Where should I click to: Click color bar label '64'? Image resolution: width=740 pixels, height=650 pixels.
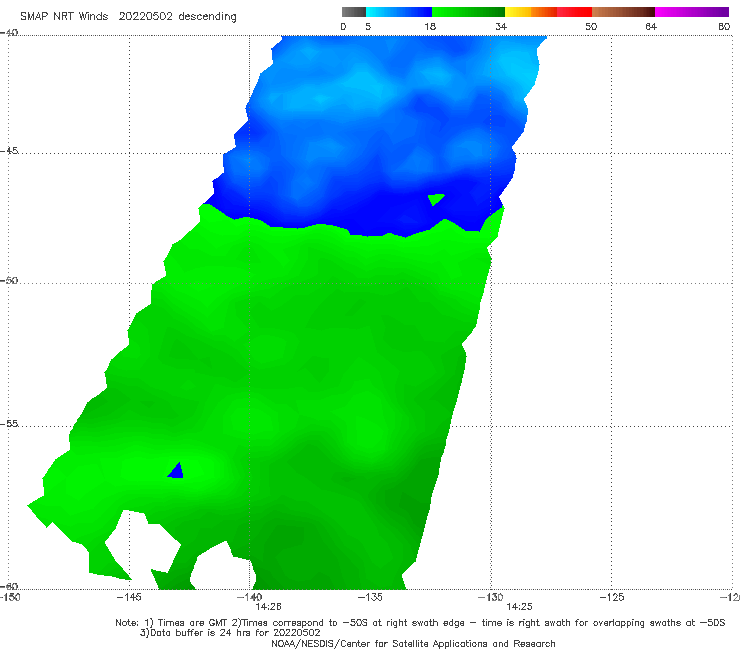651,27
